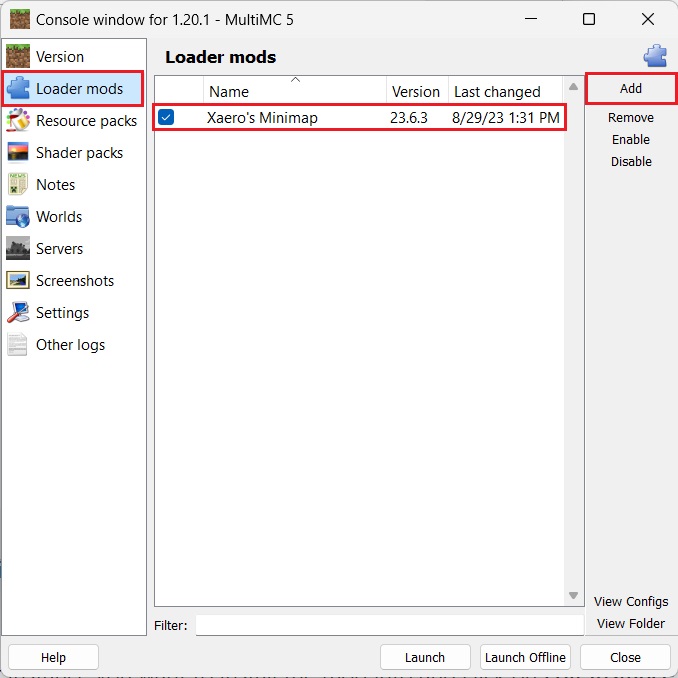Click the Enable mod button
This screenshot has width=678, height=678.
(x=630, y=139)
